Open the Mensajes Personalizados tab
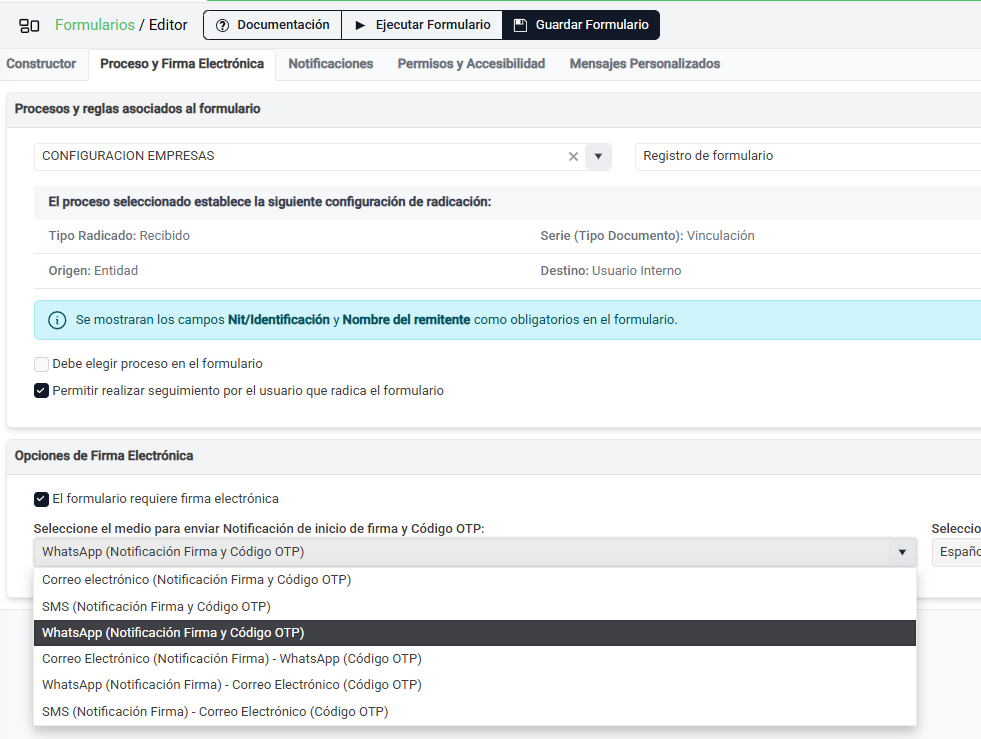The width and height of the screenshot is (981, 739). (x=644, y=64)
